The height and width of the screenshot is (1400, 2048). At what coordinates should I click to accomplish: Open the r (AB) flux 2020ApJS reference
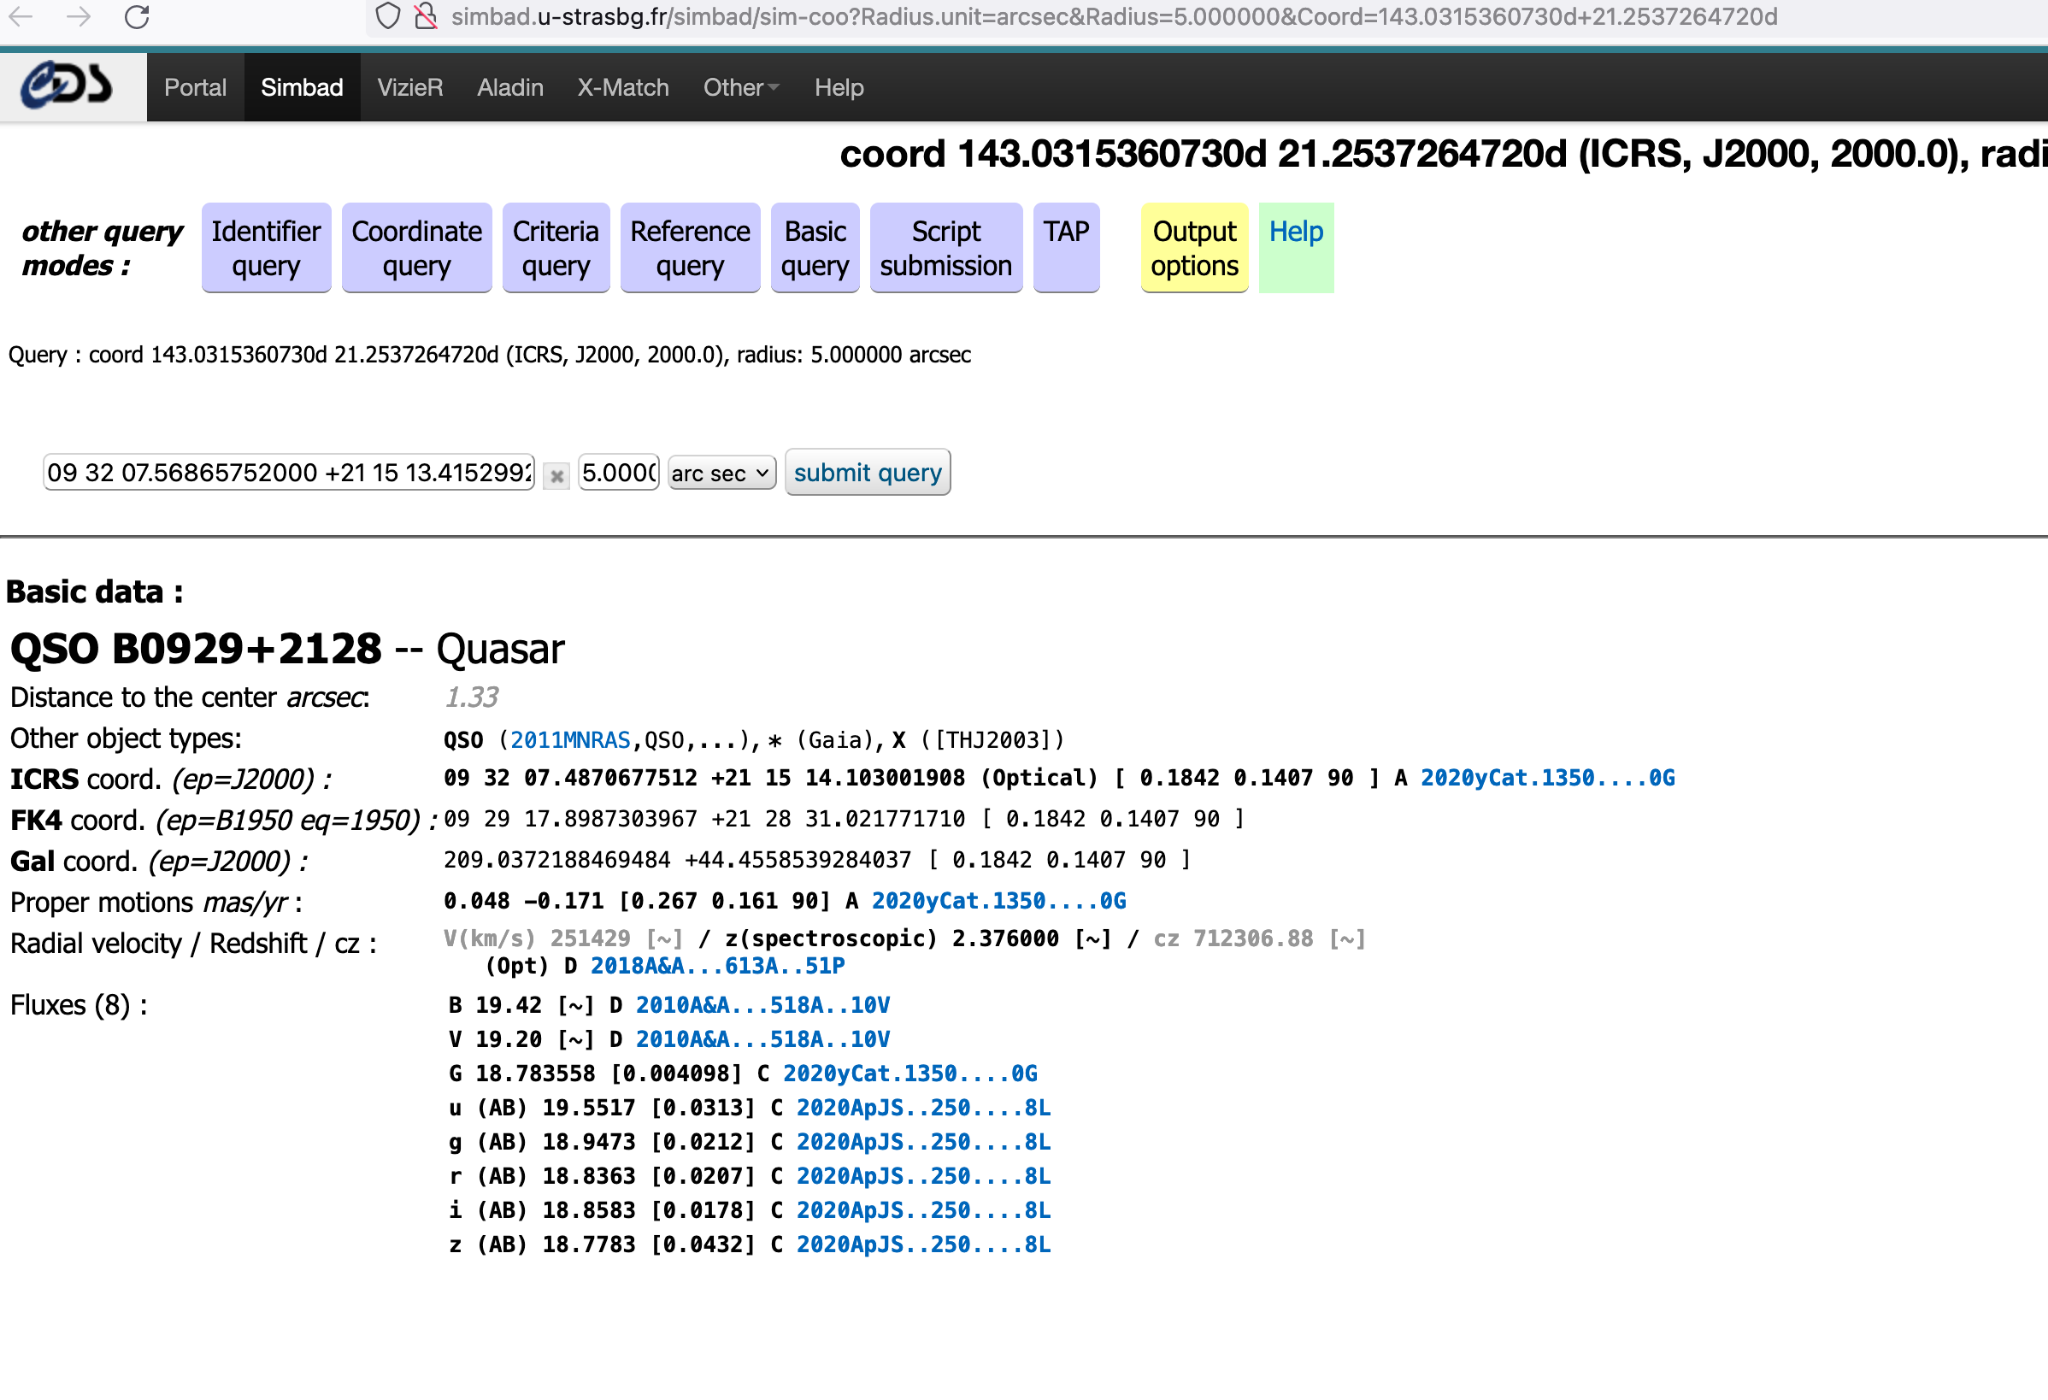click(x=923, y=1176)
